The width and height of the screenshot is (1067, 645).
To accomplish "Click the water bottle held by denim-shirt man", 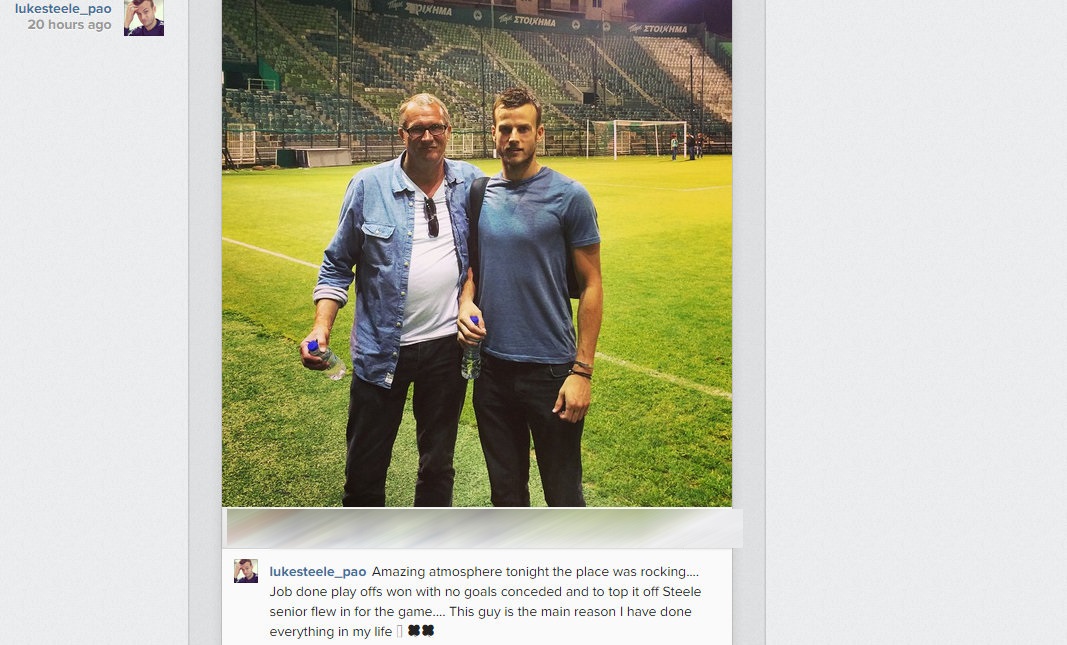I will coord(327,360).
